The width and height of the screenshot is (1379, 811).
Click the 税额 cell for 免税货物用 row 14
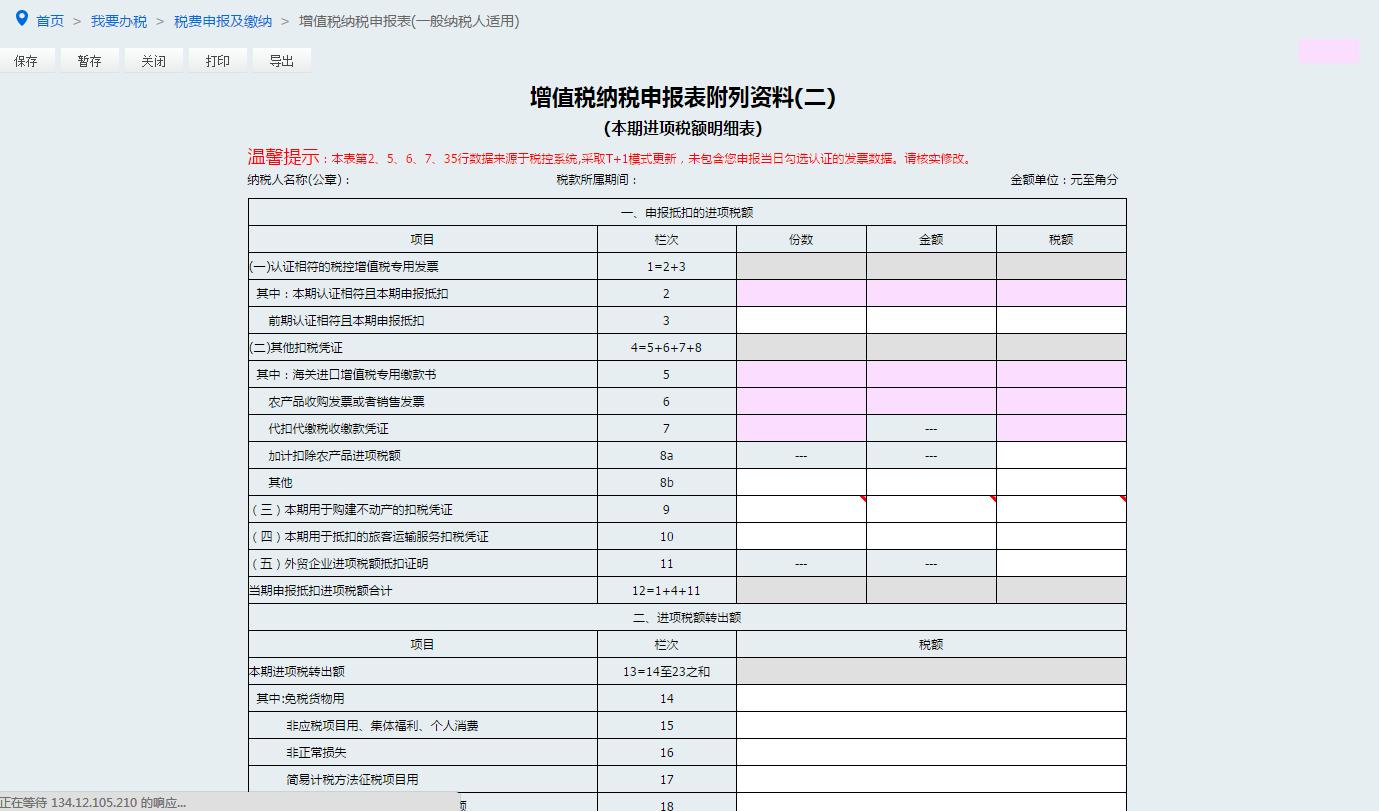(930, 697)
